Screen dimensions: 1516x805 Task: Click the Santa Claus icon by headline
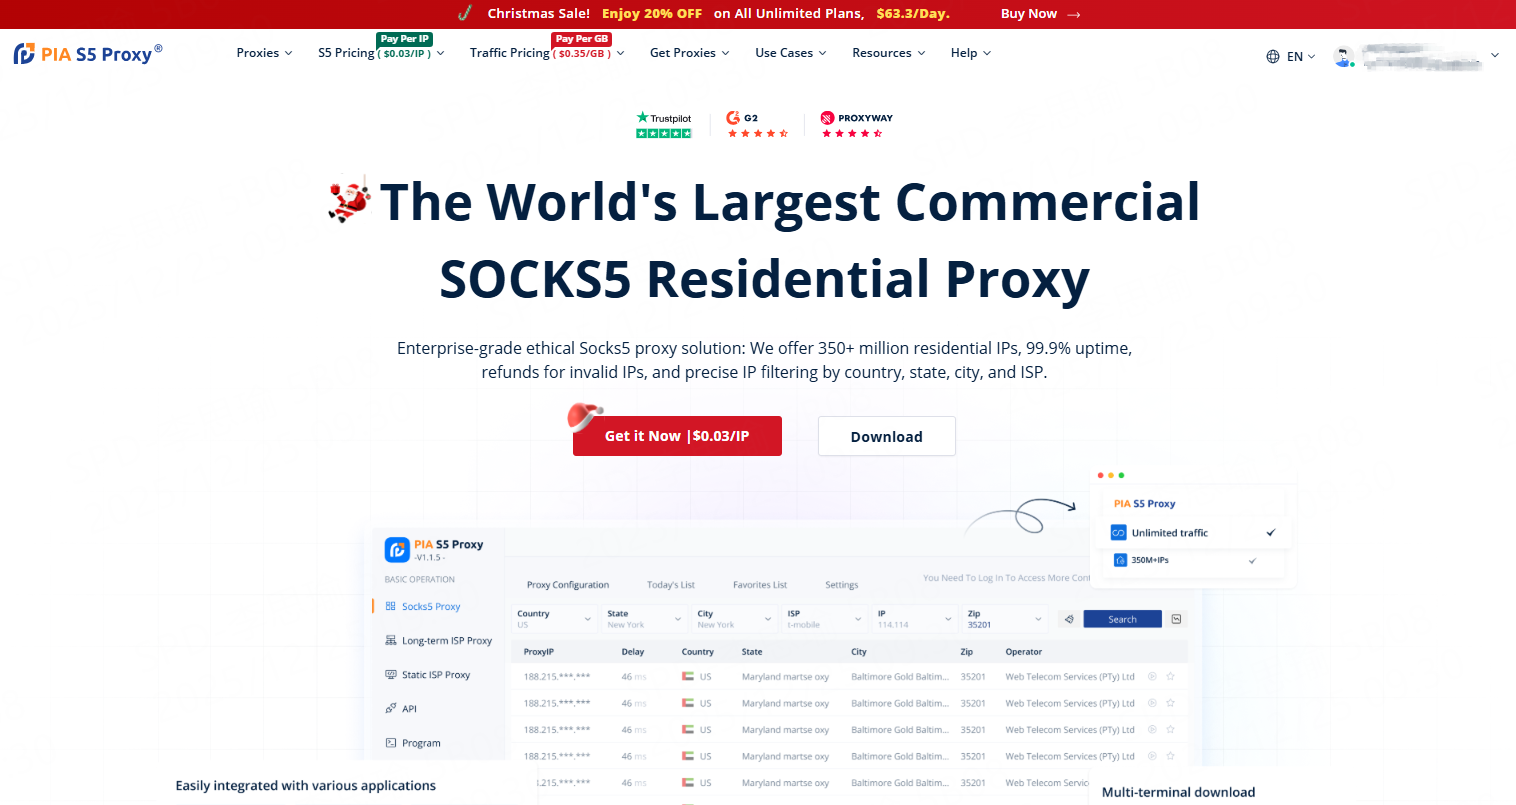coord(350,200)
